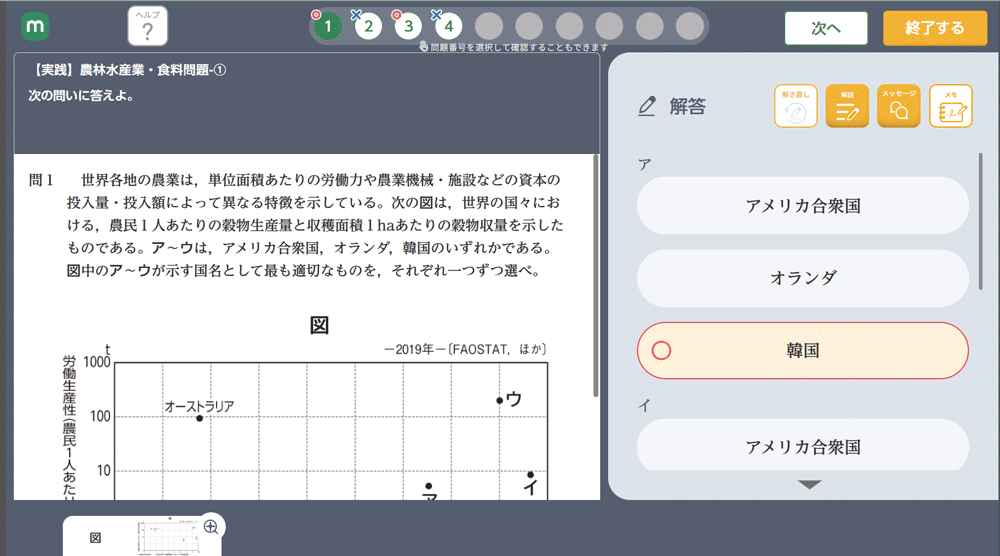The width and height of the screenshot is (1000, 556).
Task: Open the メモ notebook icon
Action: click(x=950, y=106)
